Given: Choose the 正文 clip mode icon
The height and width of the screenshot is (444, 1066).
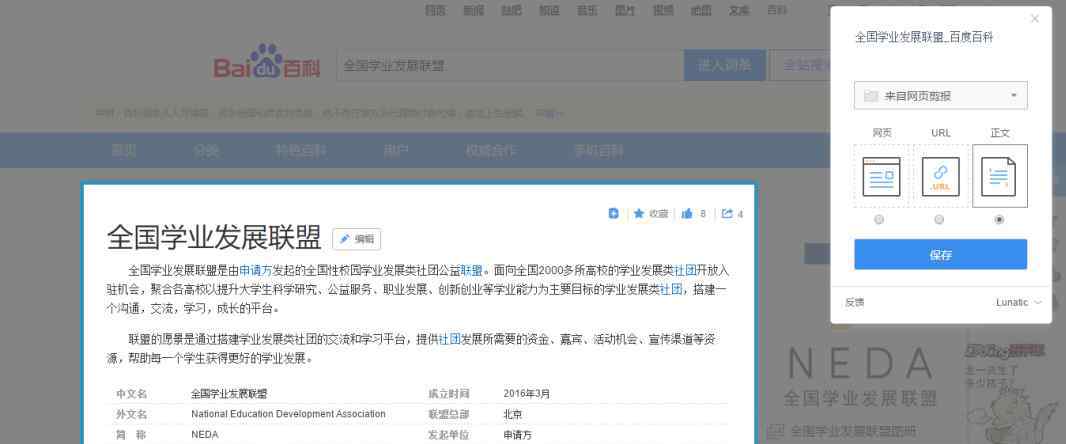Looking at the screenshot, I should tap(999, 176).
